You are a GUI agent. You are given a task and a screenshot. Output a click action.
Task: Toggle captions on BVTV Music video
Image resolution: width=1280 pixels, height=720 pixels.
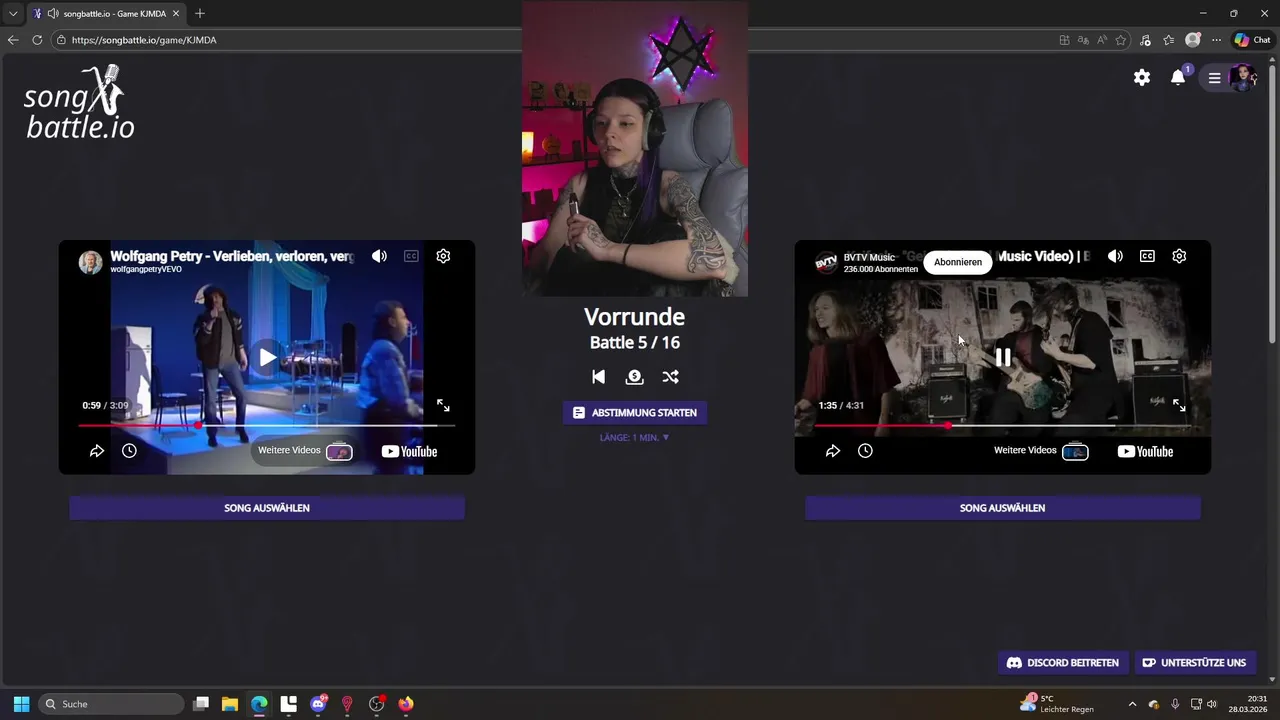pos(1147,256)
